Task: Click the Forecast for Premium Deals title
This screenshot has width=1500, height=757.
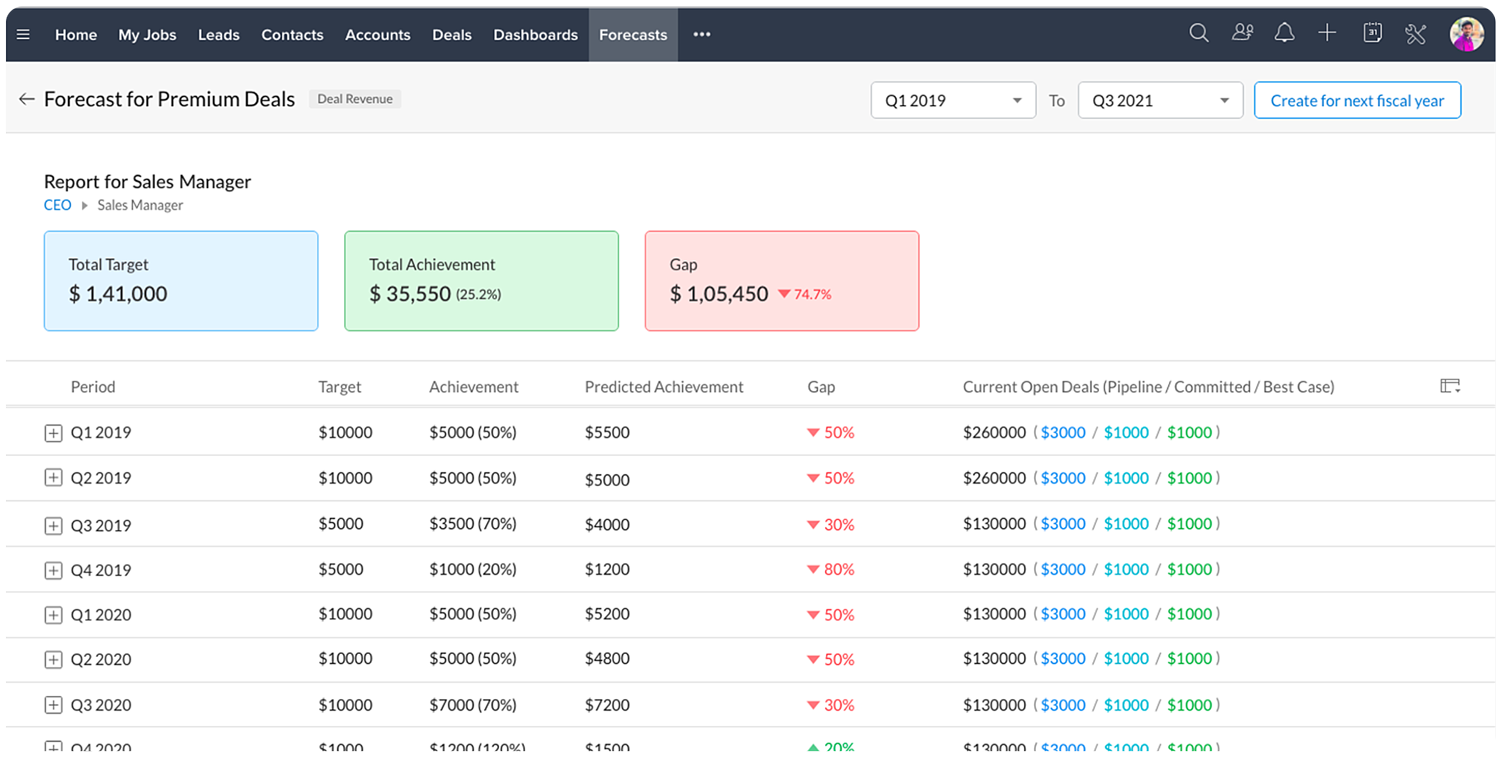Action: pos(170,99)
